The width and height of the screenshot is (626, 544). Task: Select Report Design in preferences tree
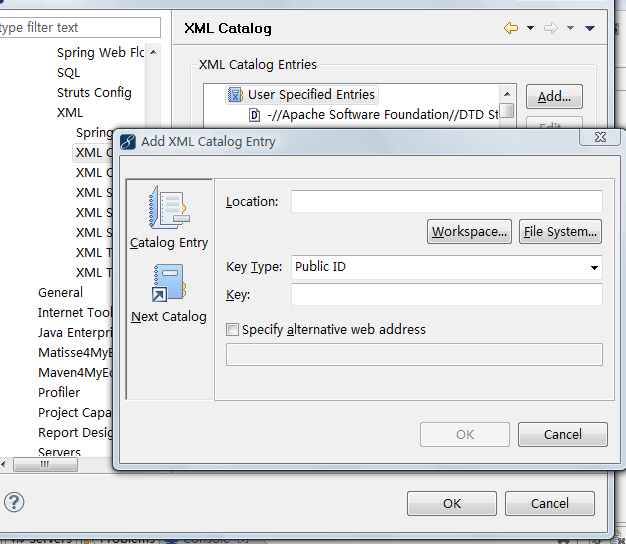(x=75, y=432)
